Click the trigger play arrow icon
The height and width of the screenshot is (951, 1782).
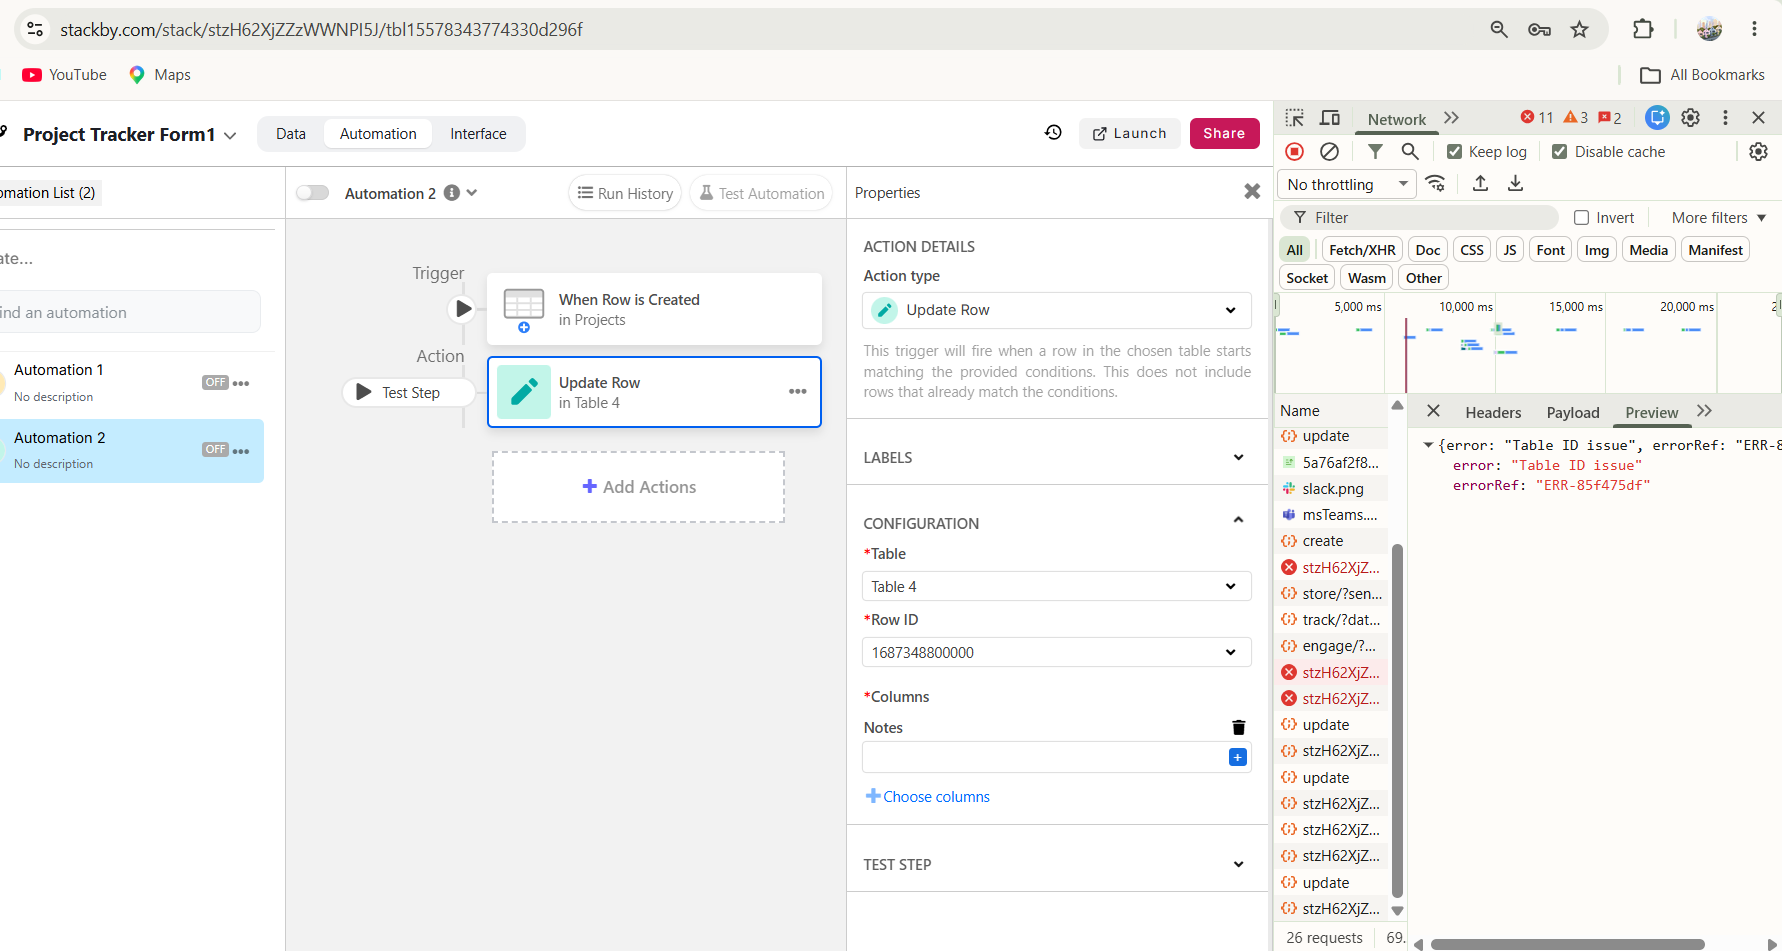point(463,309)
